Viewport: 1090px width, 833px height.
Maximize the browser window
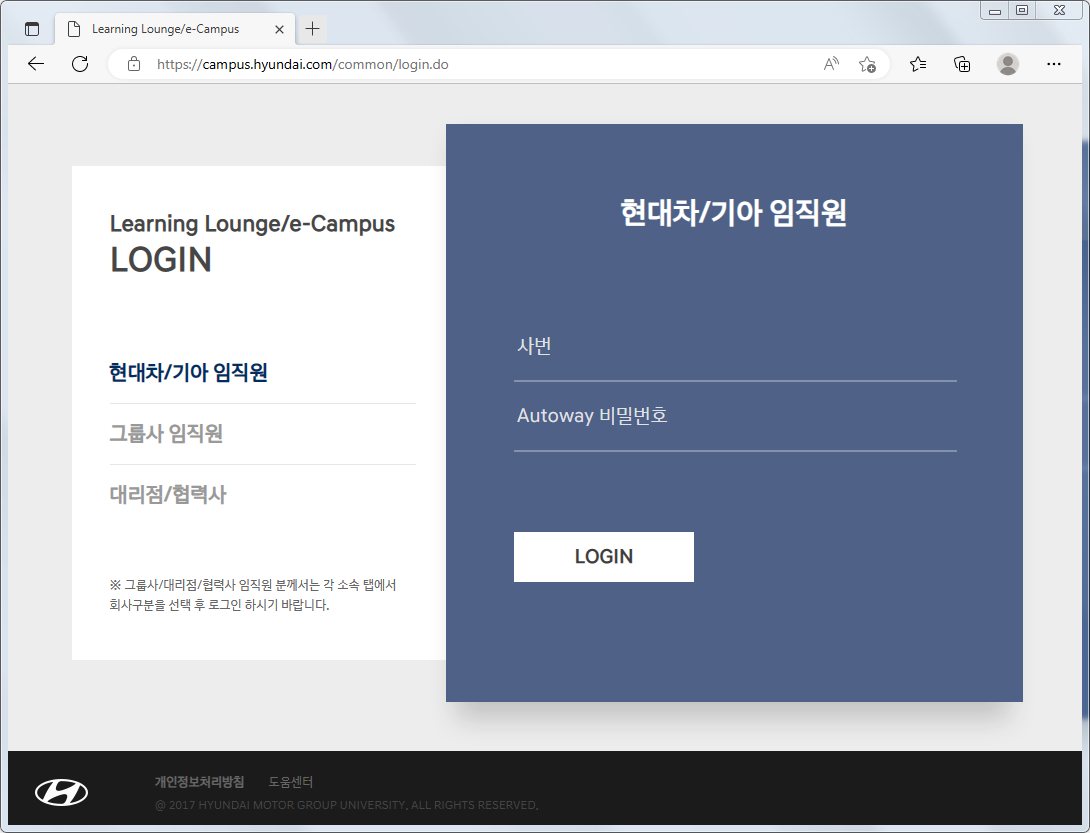click(x=1022, y=10)
